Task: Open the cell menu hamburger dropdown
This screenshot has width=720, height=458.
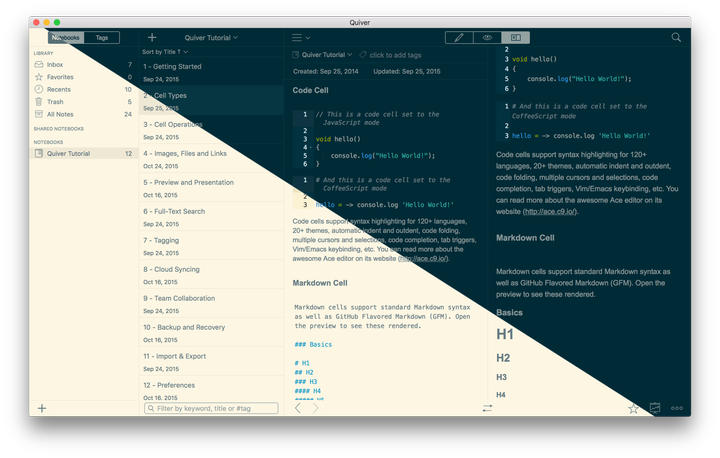Action: click(301, 38)
